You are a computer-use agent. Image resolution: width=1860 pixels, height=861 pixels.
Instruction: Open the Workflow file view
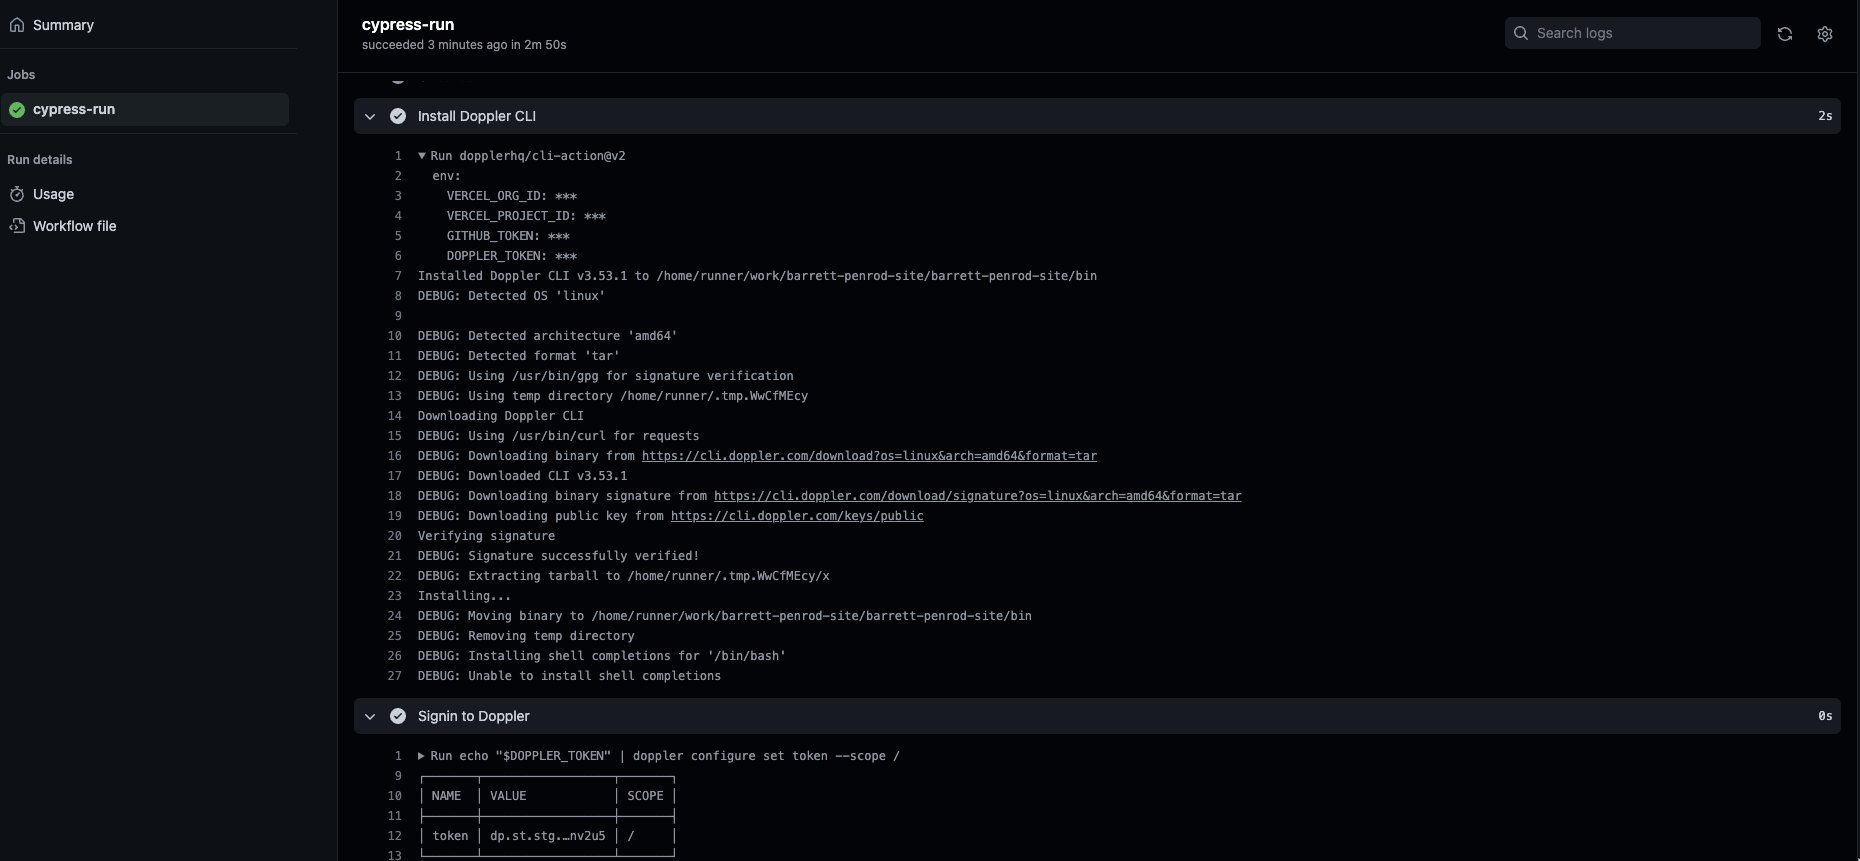click(75, 226)
